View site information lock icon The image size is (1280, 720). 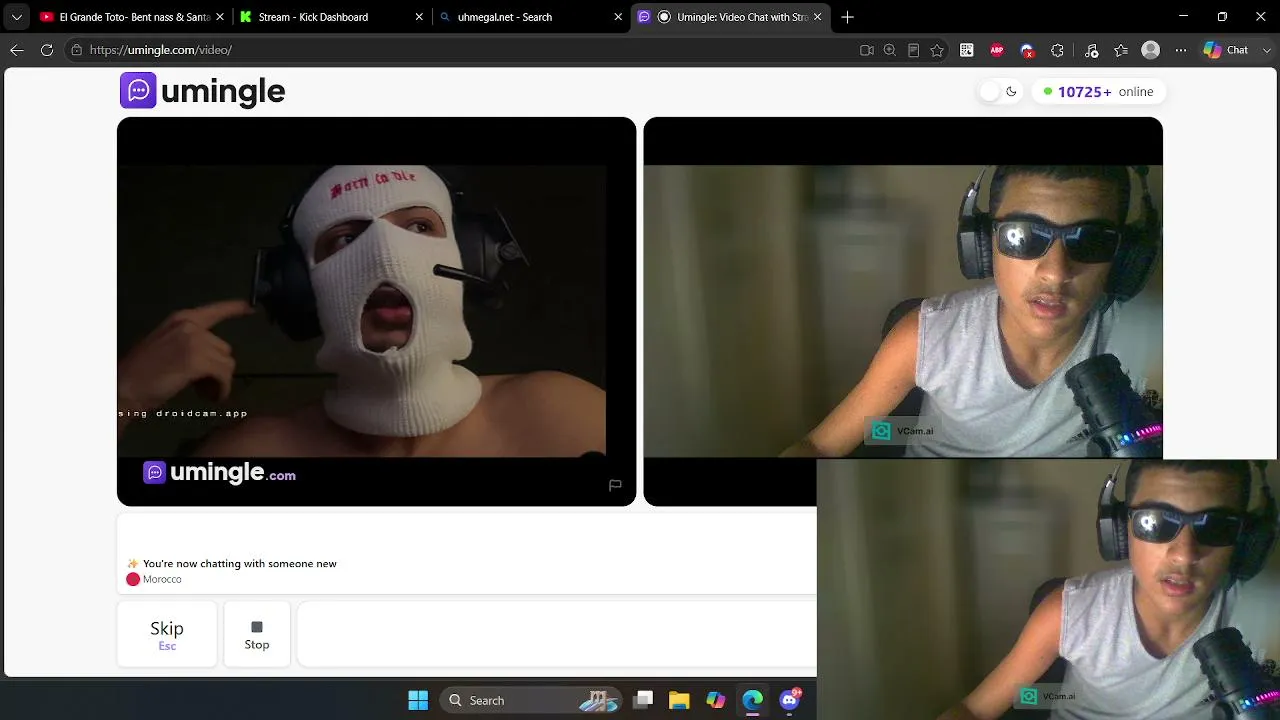(76, 50)
